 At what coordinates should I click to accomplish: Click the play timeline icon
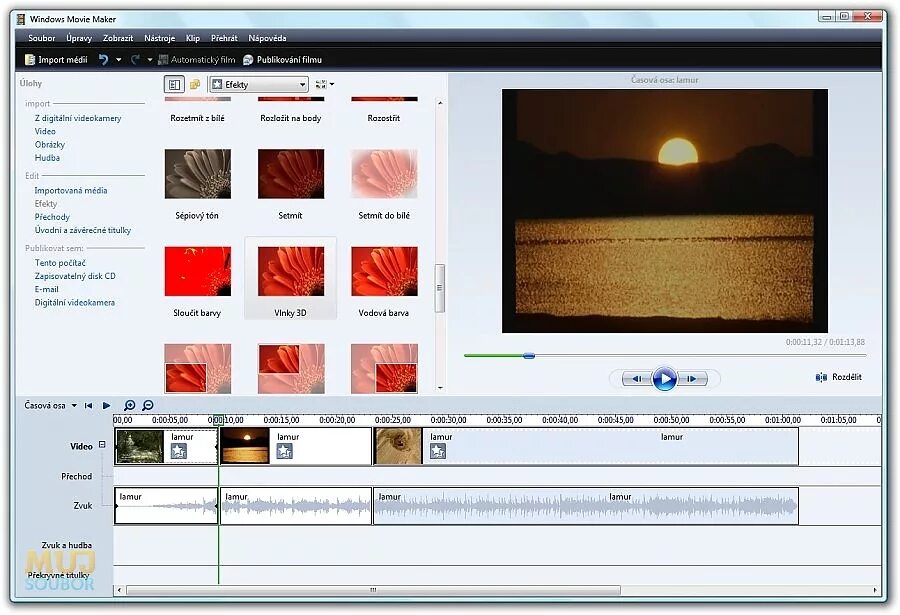[106, 405]
